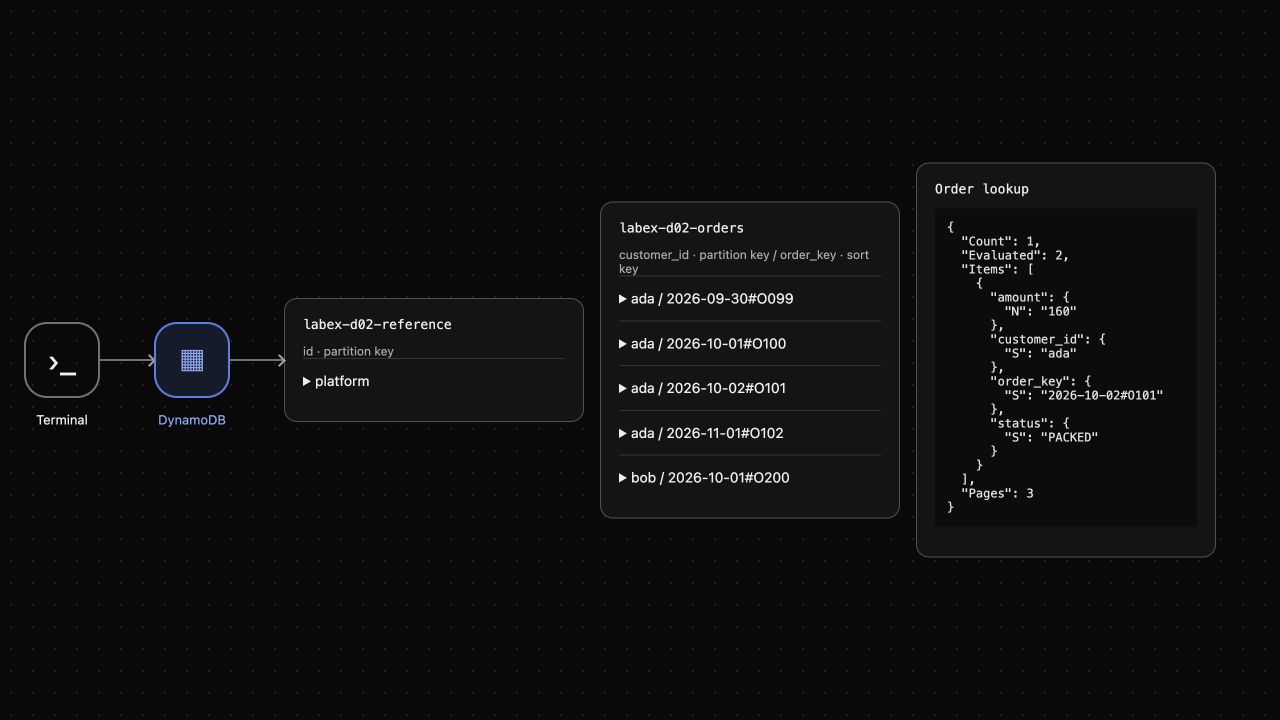Viewport: 1280px width, 720px height.
Task: Click the amount value "160" in JSON
Action: point(1058,311)
